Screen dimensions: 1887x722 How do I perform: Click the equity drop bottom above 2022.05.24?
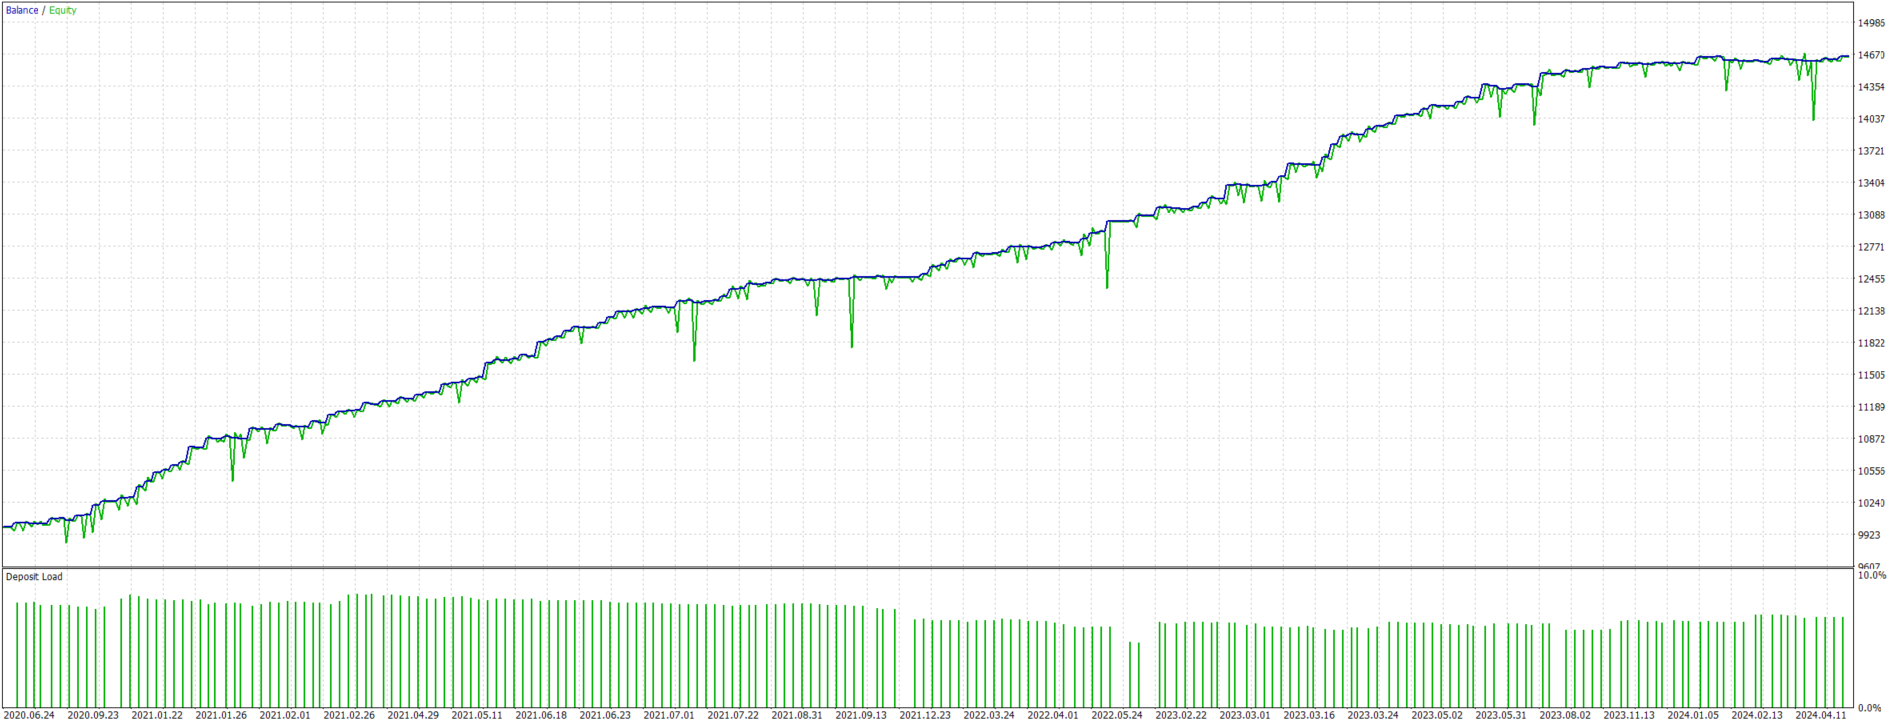(1107, 288)
